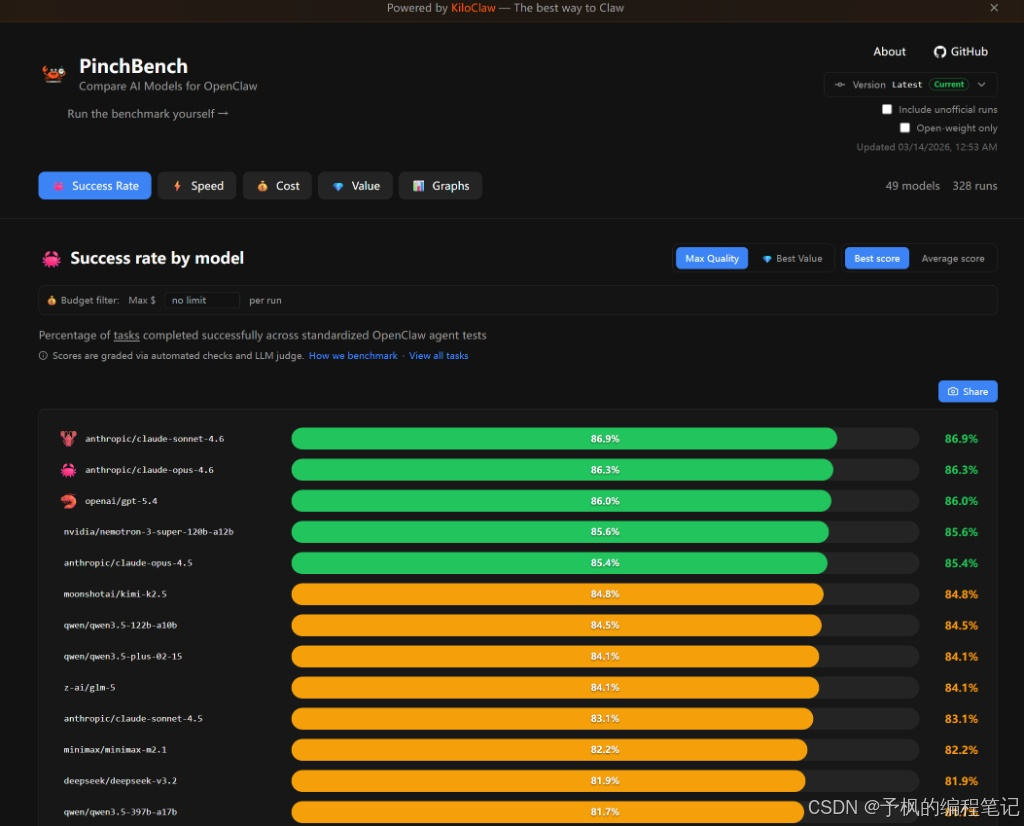Image resolution: width=1024 pixels, height=826 pixels.
Task: Click the claude-sonnet-4.6 86.9% green bar
Action: [564, 438]
